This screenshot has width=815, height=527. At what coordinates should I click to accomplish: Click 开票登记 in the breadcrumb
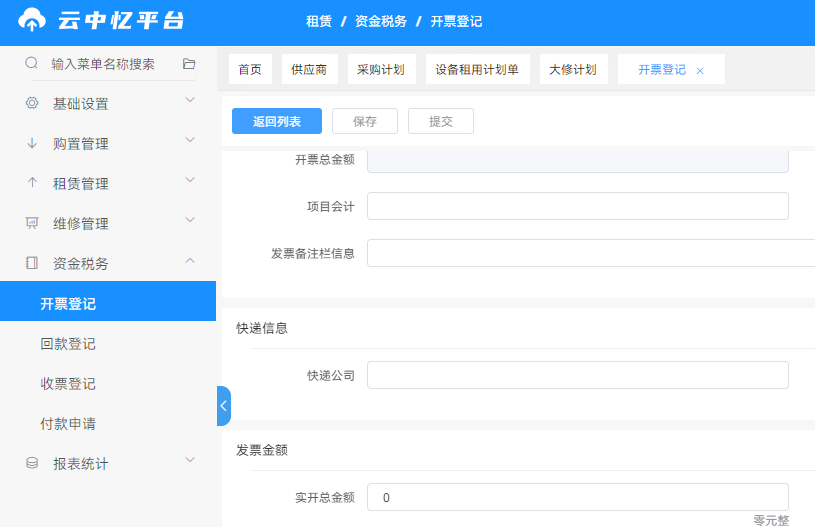[456, 21]
